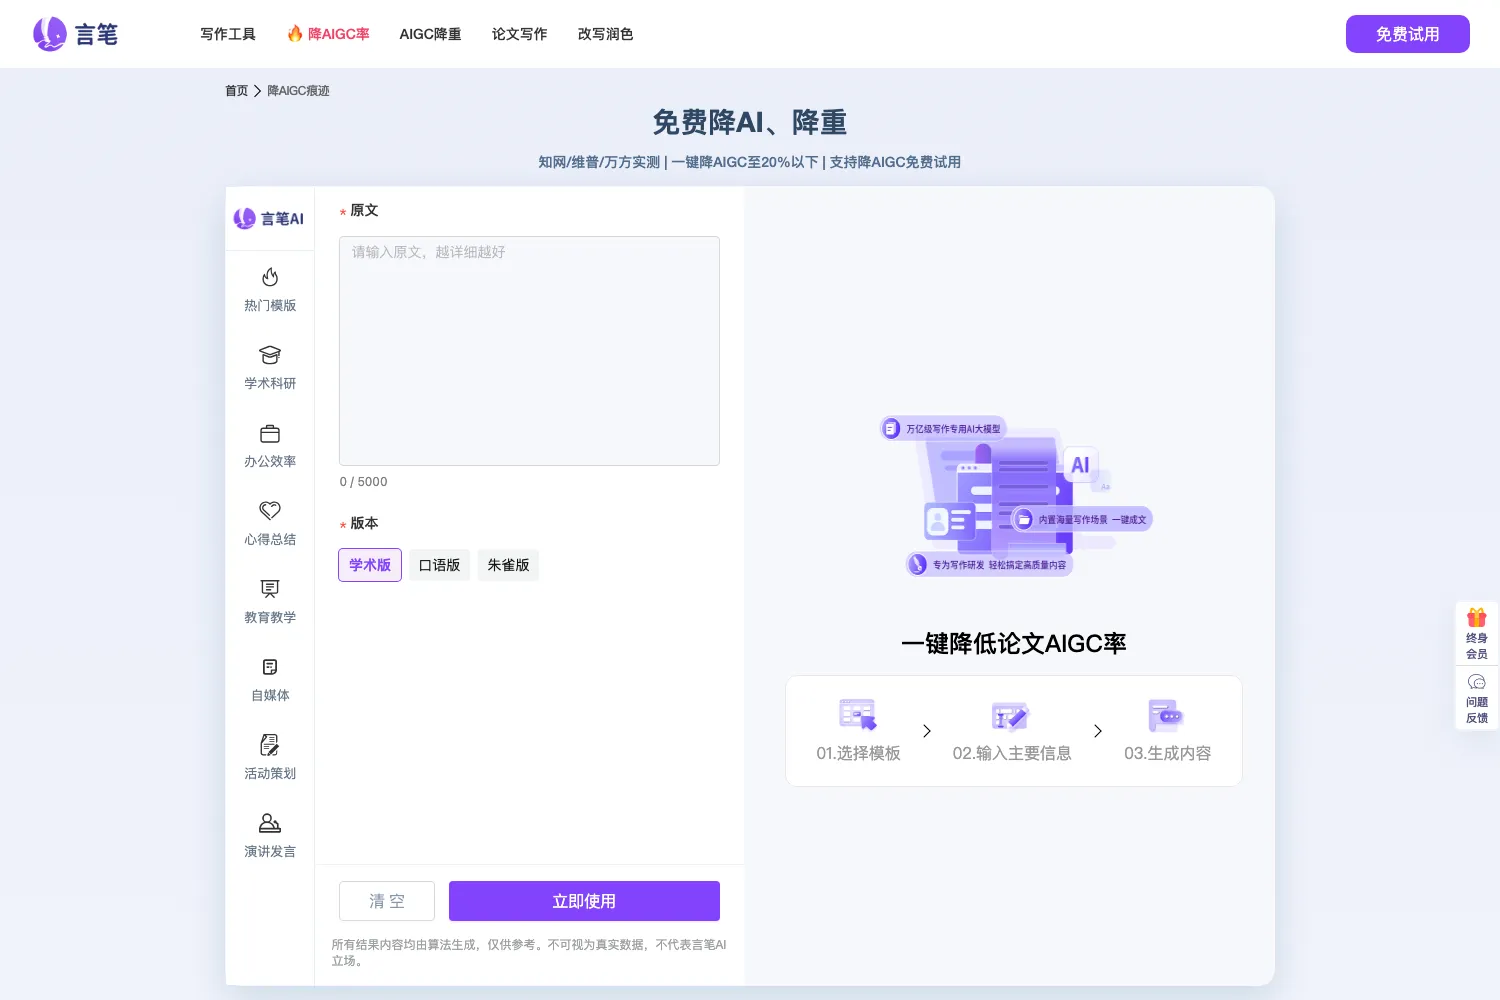
Task: Open the 问题反馈 chat bubble icon
Action: click(x=1477, y=682)
